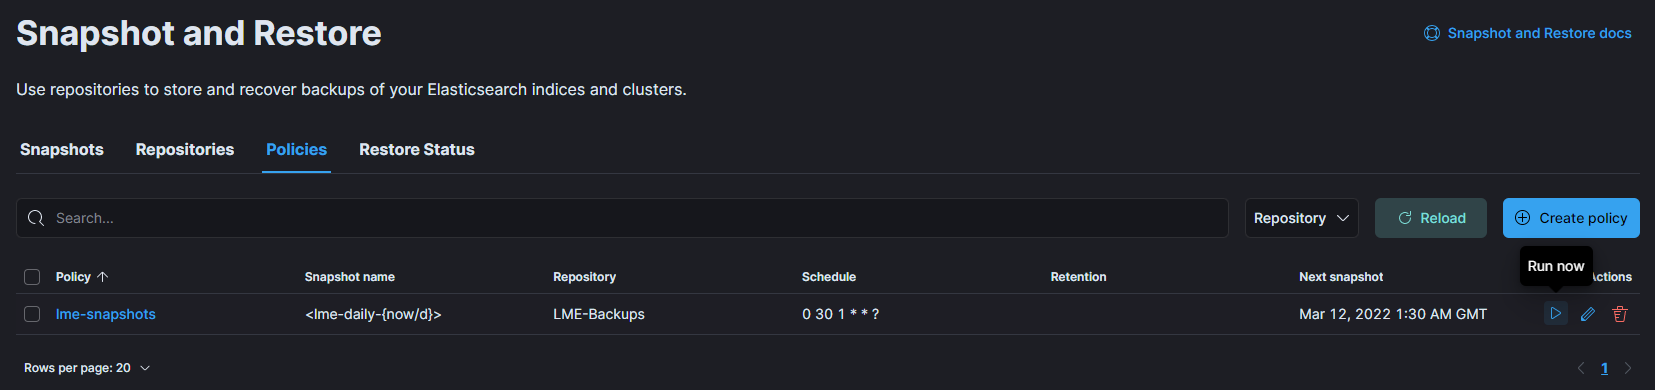Image resolution: width=1655 pixels, height=390 pixels.
Task: Sort by Policy column arrow
Action: click(x=102, y=277)
